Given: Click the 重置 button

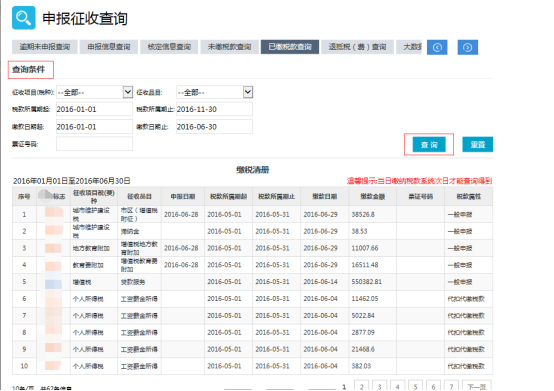Looking at the screenshot, I should click(x=477, y=144).
